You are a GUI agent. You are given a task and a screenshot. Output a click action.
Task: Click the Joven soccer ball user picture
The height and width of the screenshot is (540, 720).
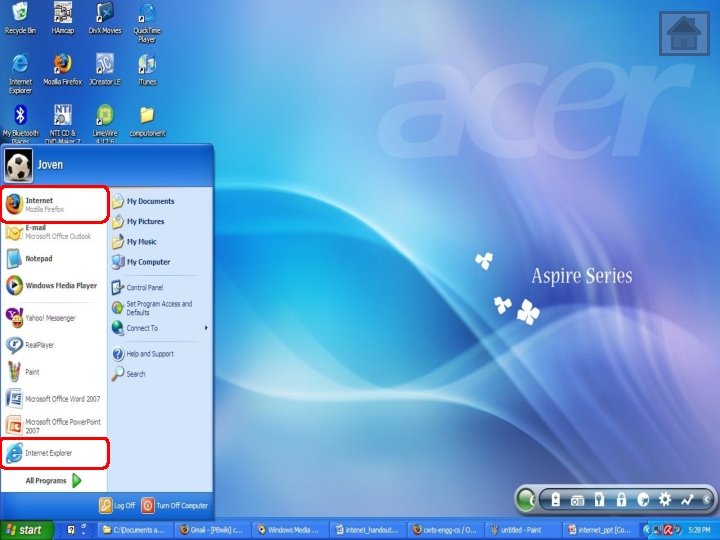click(18, 165)
